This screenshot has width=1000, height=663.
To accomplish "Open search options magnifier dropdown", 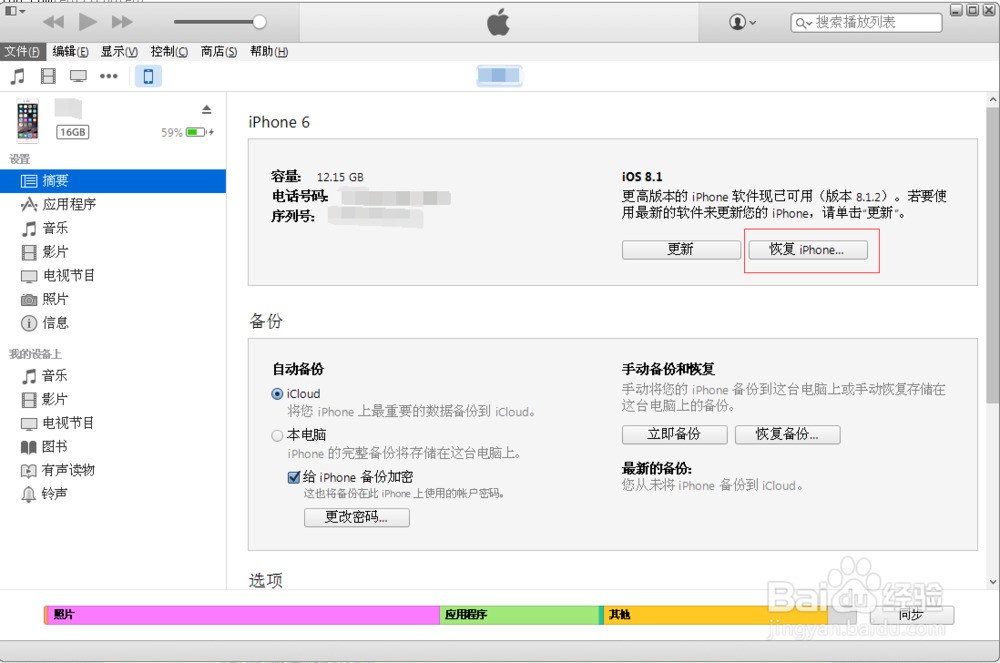I will pos(804,24).
